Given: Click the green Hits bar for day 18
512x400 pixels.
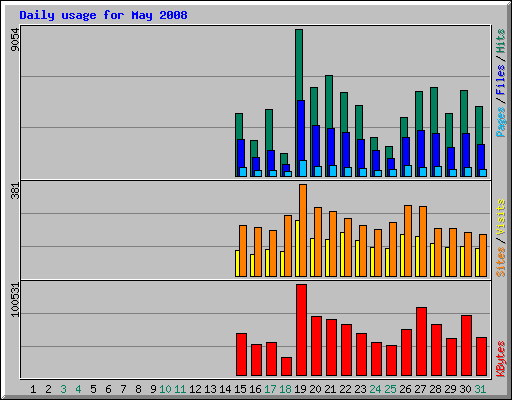Looking at the screenshot, I should pos(284,158).
